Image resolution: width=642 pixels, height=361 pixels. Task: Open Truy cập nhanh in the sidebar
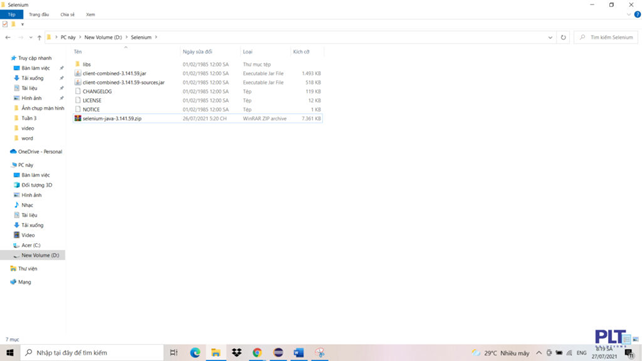coord(35,58)
